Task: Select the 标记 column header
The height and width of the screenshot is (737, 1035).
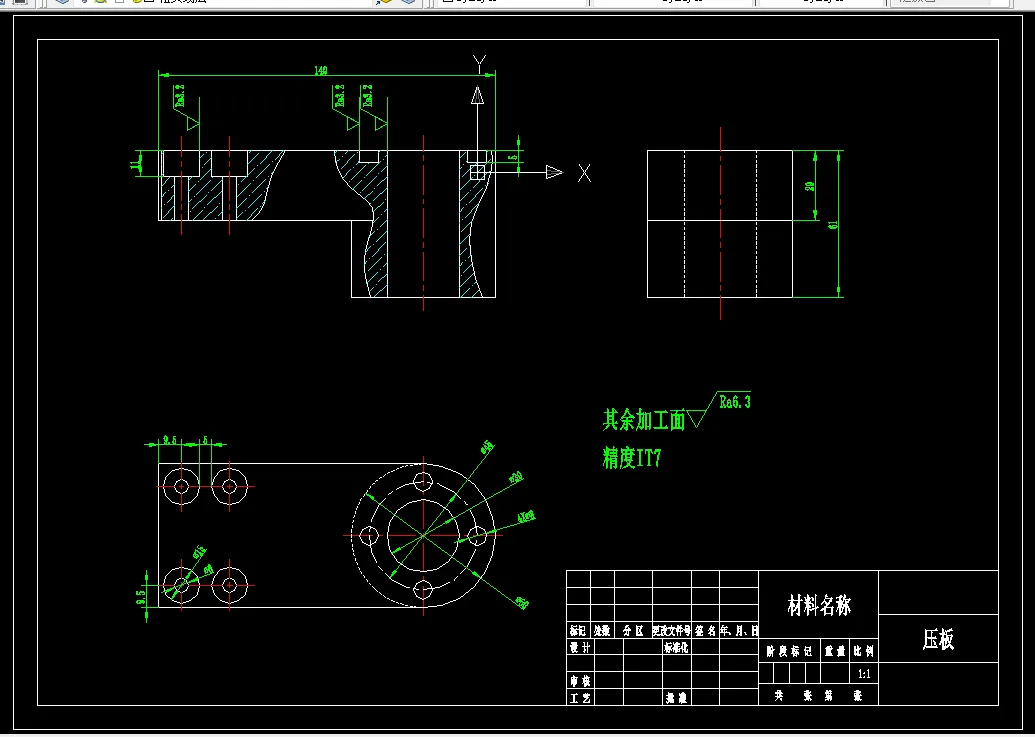Action: pos(578,631)
